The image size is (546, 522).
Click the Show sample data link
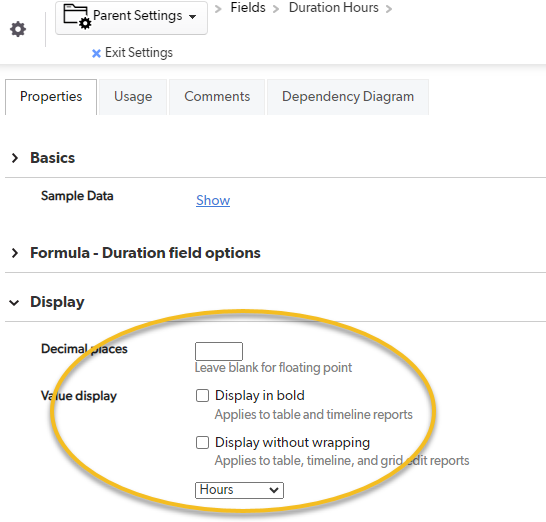pyautogui.click(x=213, y=200)
